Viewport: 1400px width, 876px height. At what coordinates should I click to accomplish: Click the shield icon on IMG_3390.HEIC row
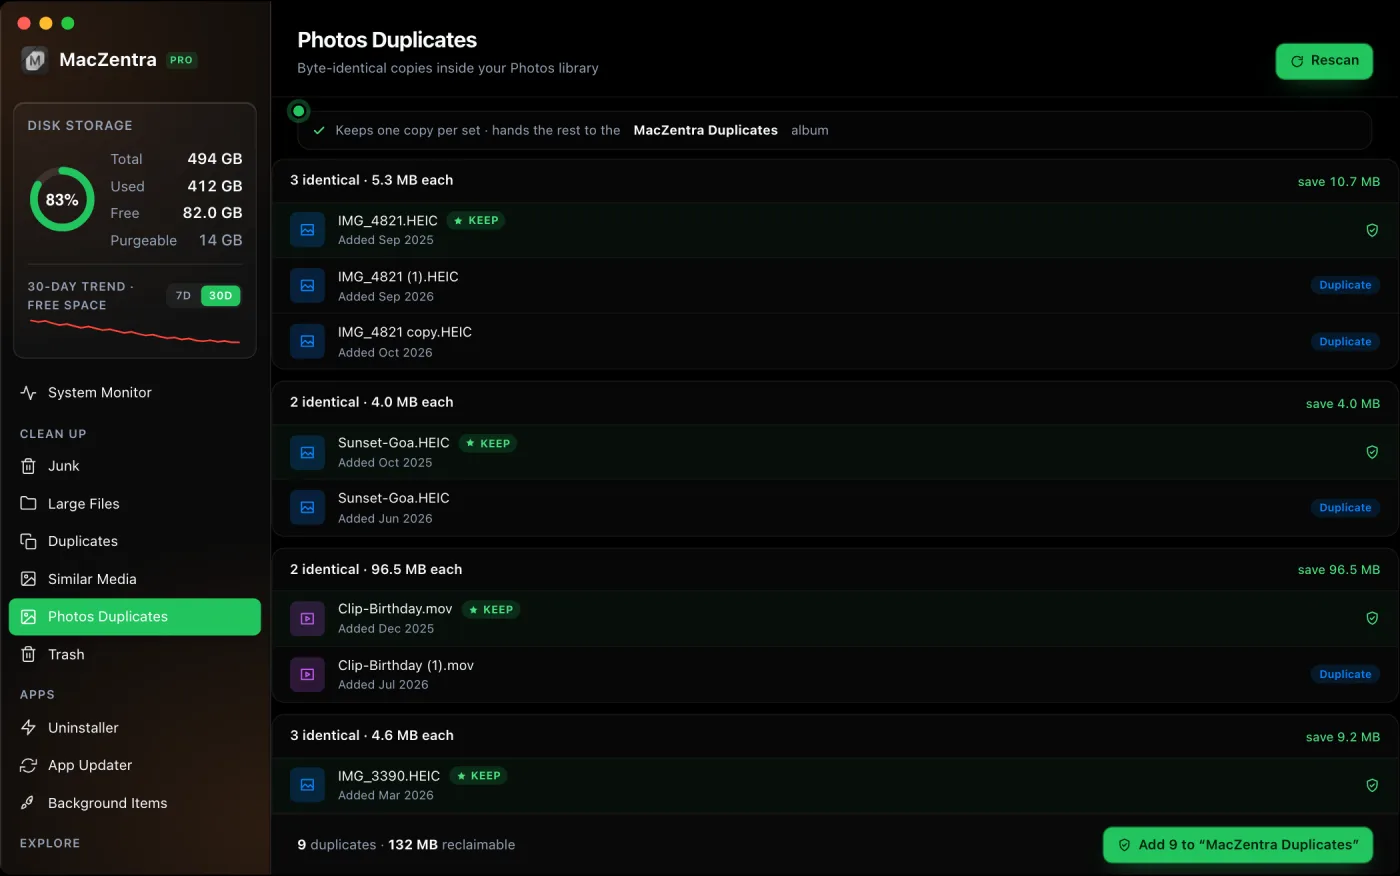point(1372,785)
